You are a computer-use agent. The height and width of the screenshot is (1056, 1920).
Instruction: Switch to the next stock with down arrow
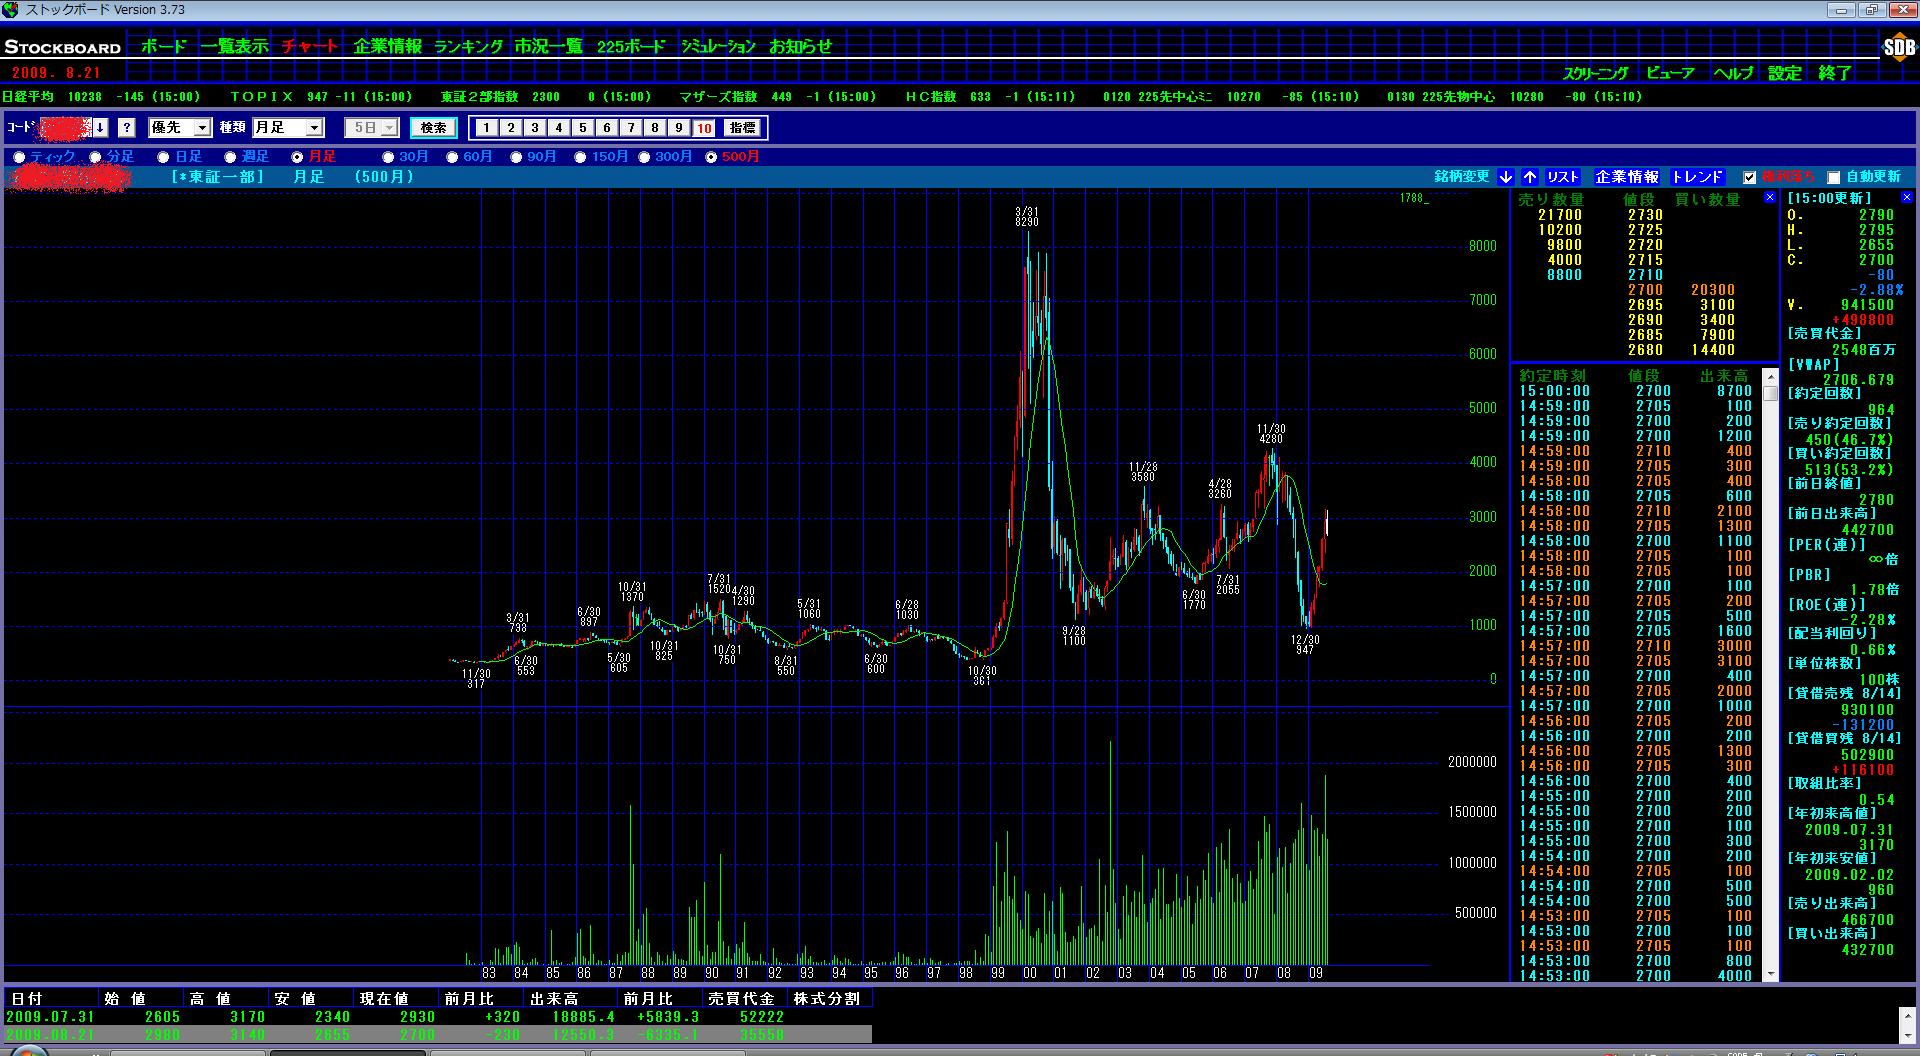pos(1506,177)
